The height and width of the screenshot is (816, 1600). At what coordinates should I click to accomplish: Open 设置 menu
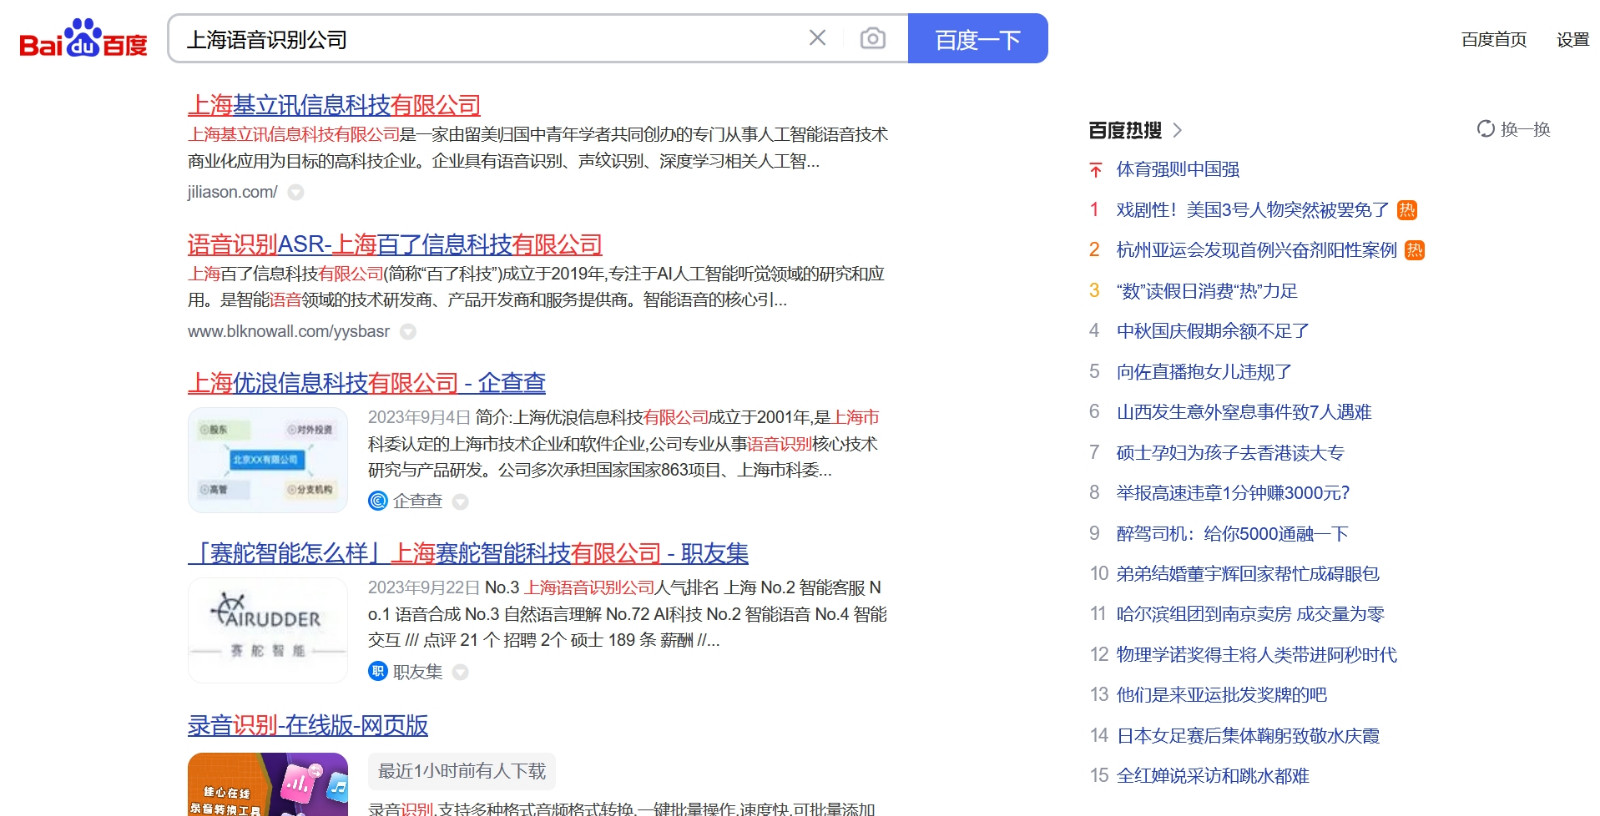(1573, 39)
